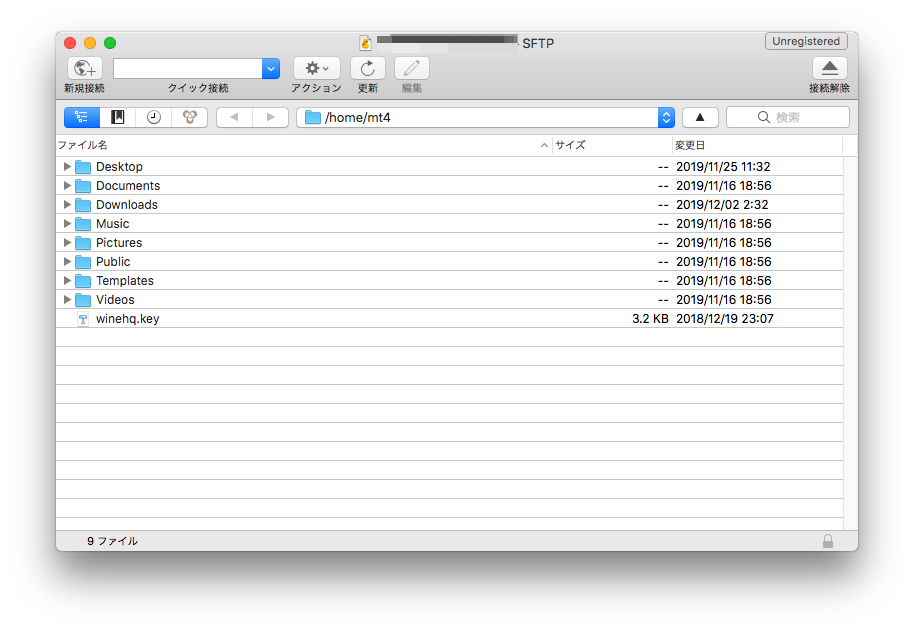This screenshot has height=631, width=914.
Task: Click the Edit (編集) pencil icon
Action: pyautogui.click(x=412, y=69)
